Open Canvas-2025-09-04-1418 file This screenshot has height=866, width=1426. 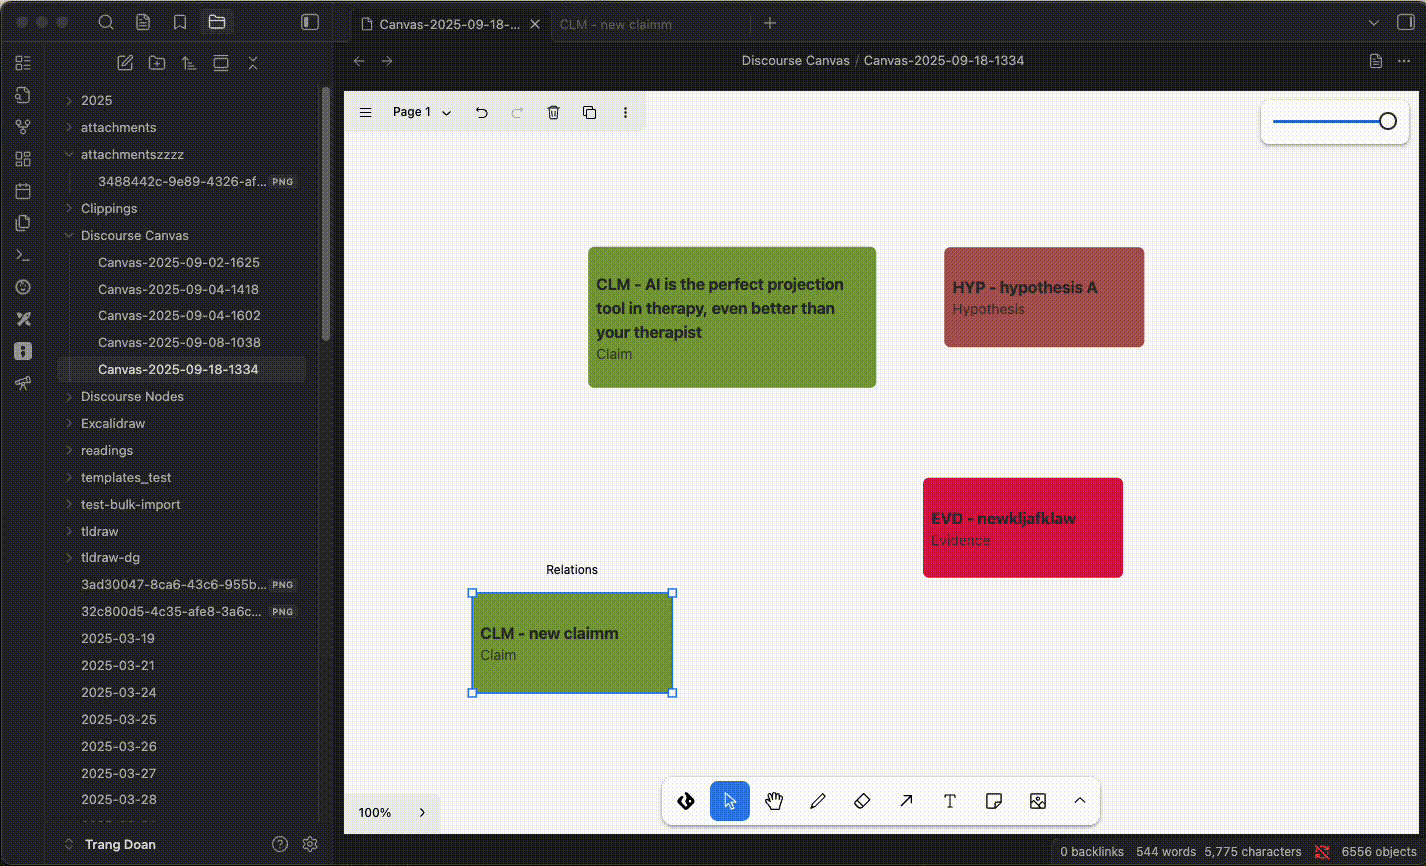click(x=178, y=289)
